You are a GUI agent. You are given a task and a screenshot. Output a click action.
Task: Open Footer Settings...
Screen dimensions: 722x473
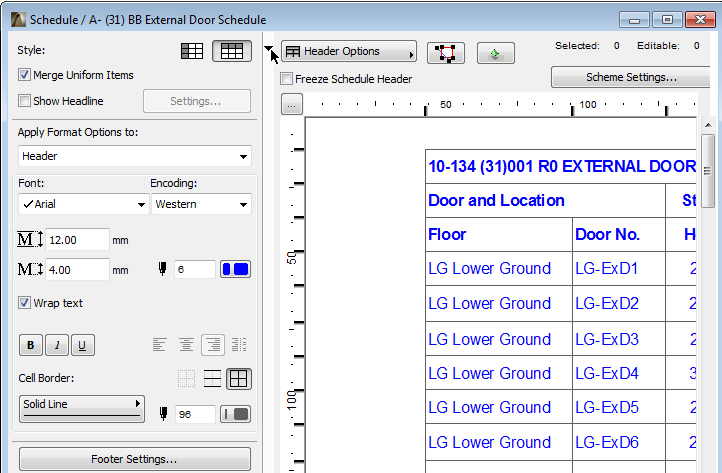coord(134,459)
